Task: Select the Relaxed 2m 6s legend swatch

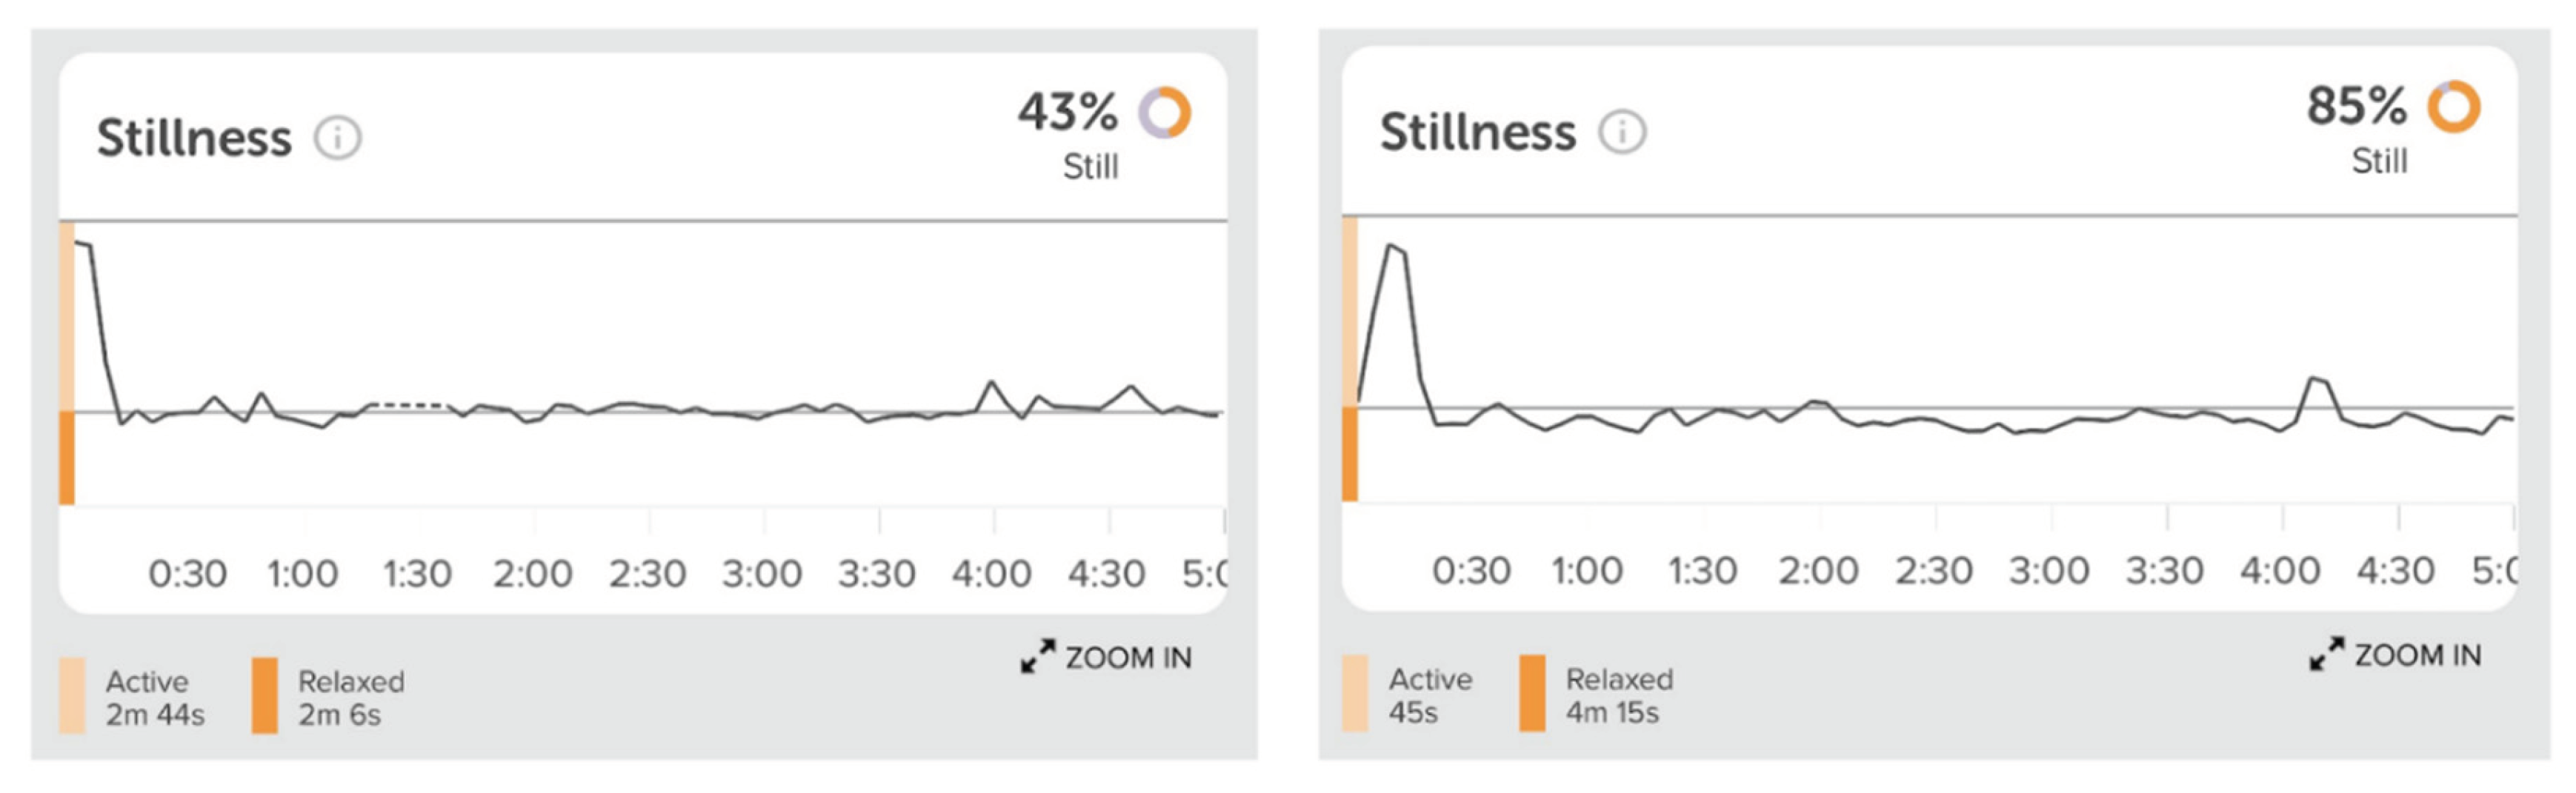Action: click(264, 695)
